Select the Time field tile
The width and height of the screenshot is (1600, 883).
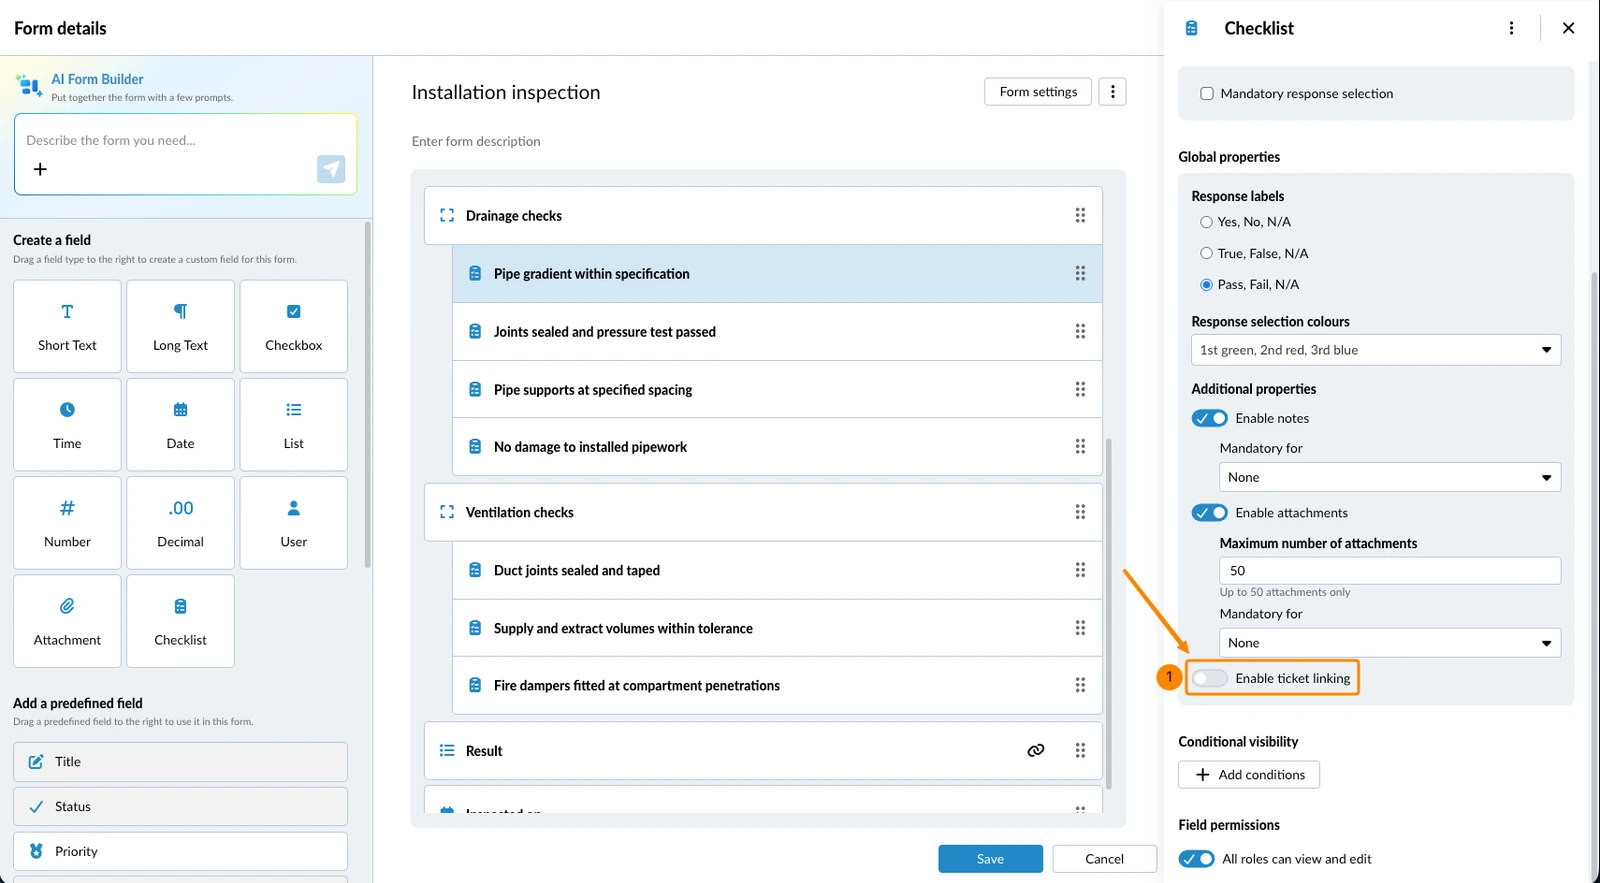(67, 425)
